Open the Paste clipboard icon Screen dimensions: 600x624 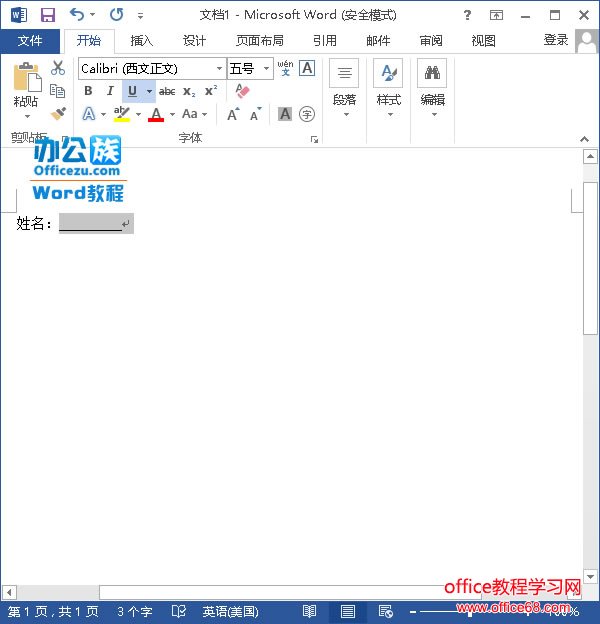[27, 77]
